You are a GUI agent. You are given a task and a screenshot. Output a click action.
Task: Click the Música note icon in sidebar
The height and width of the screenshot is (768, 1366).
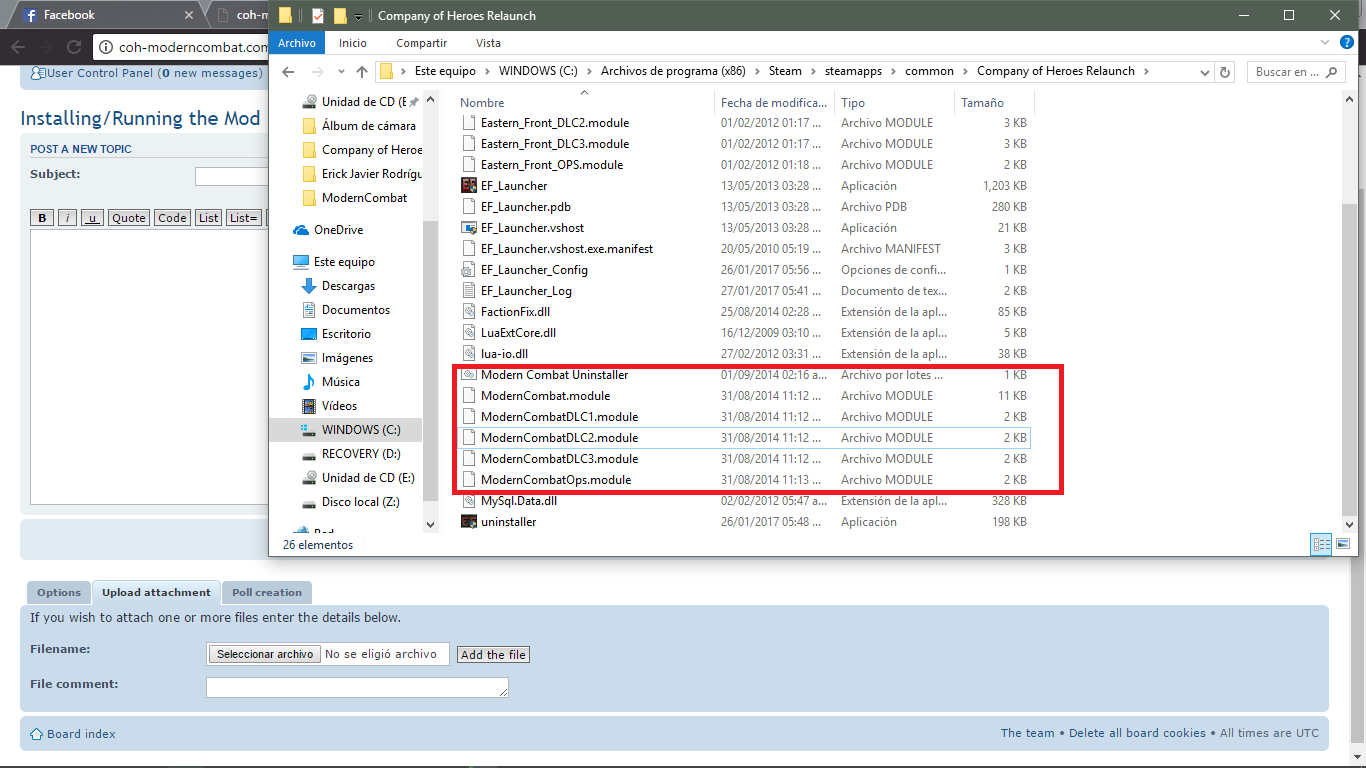[x=309, y=382]
